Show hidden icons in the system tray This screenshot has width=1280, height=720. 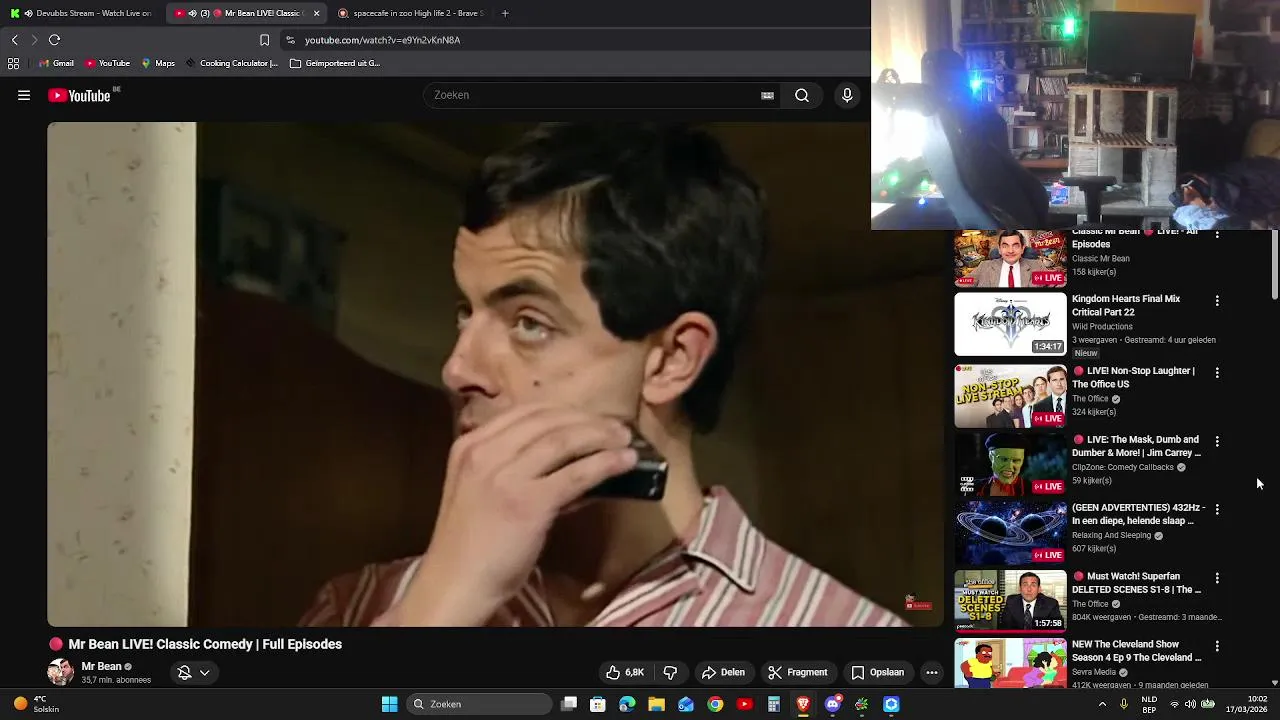[1102, 704]
